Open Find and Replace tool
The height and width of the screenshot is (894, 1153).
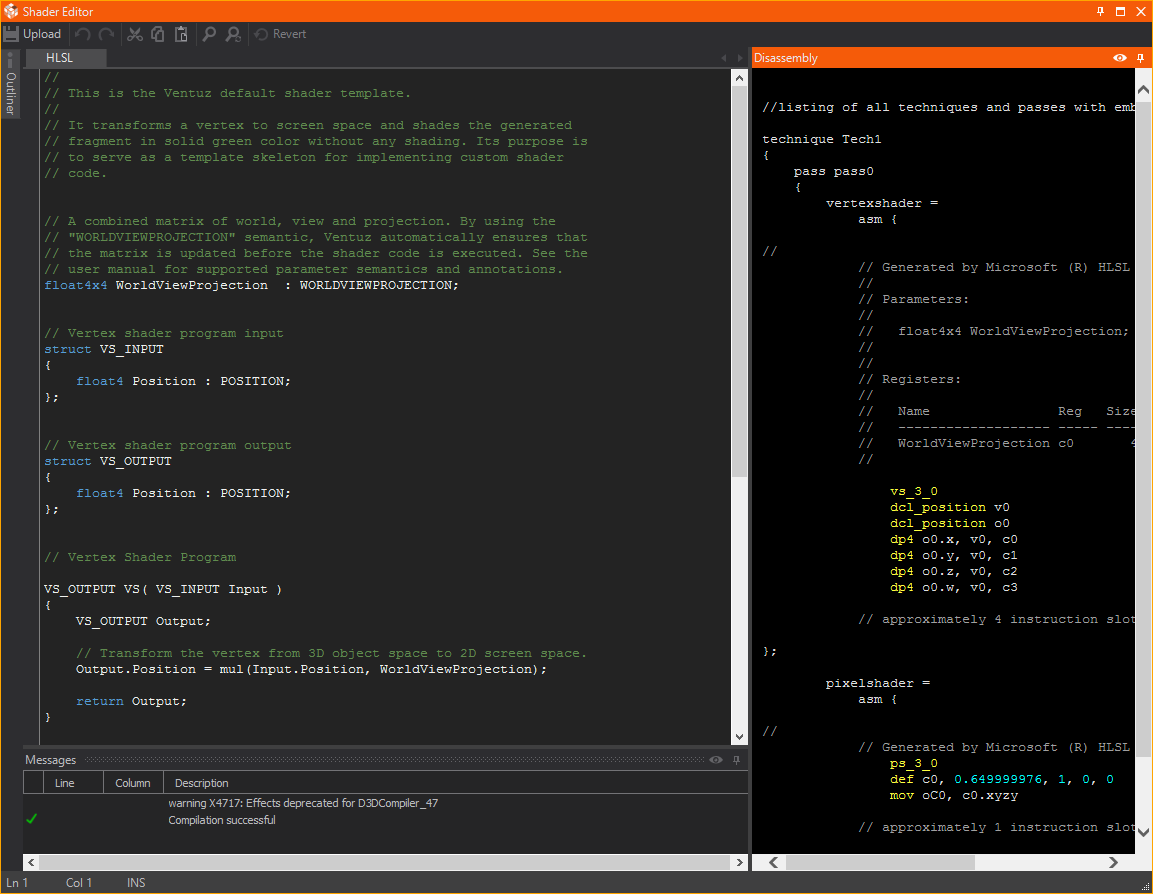[233, 34]
